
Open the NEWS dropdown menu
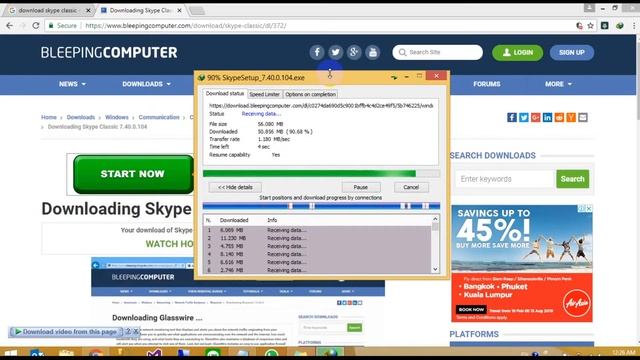click(72, 84)
